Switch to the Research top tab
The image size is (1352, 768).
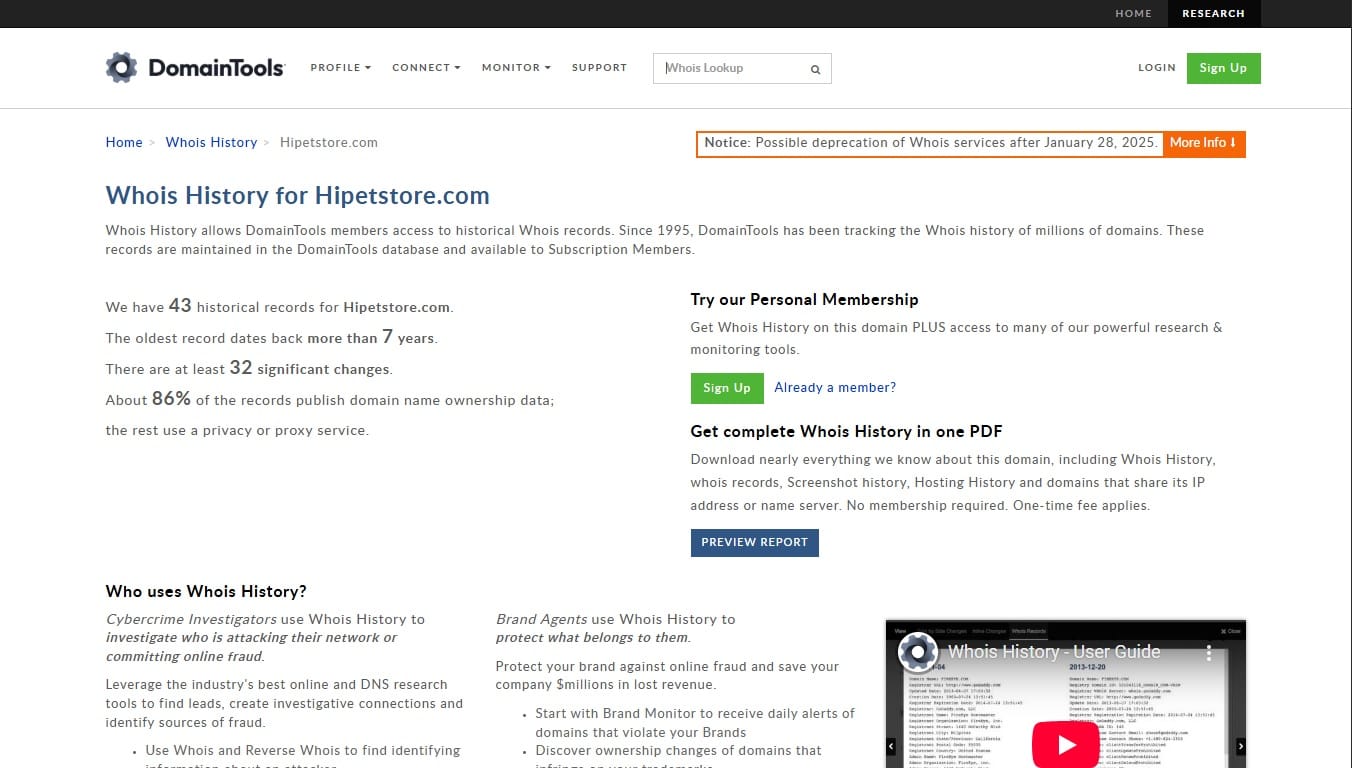1213,13
